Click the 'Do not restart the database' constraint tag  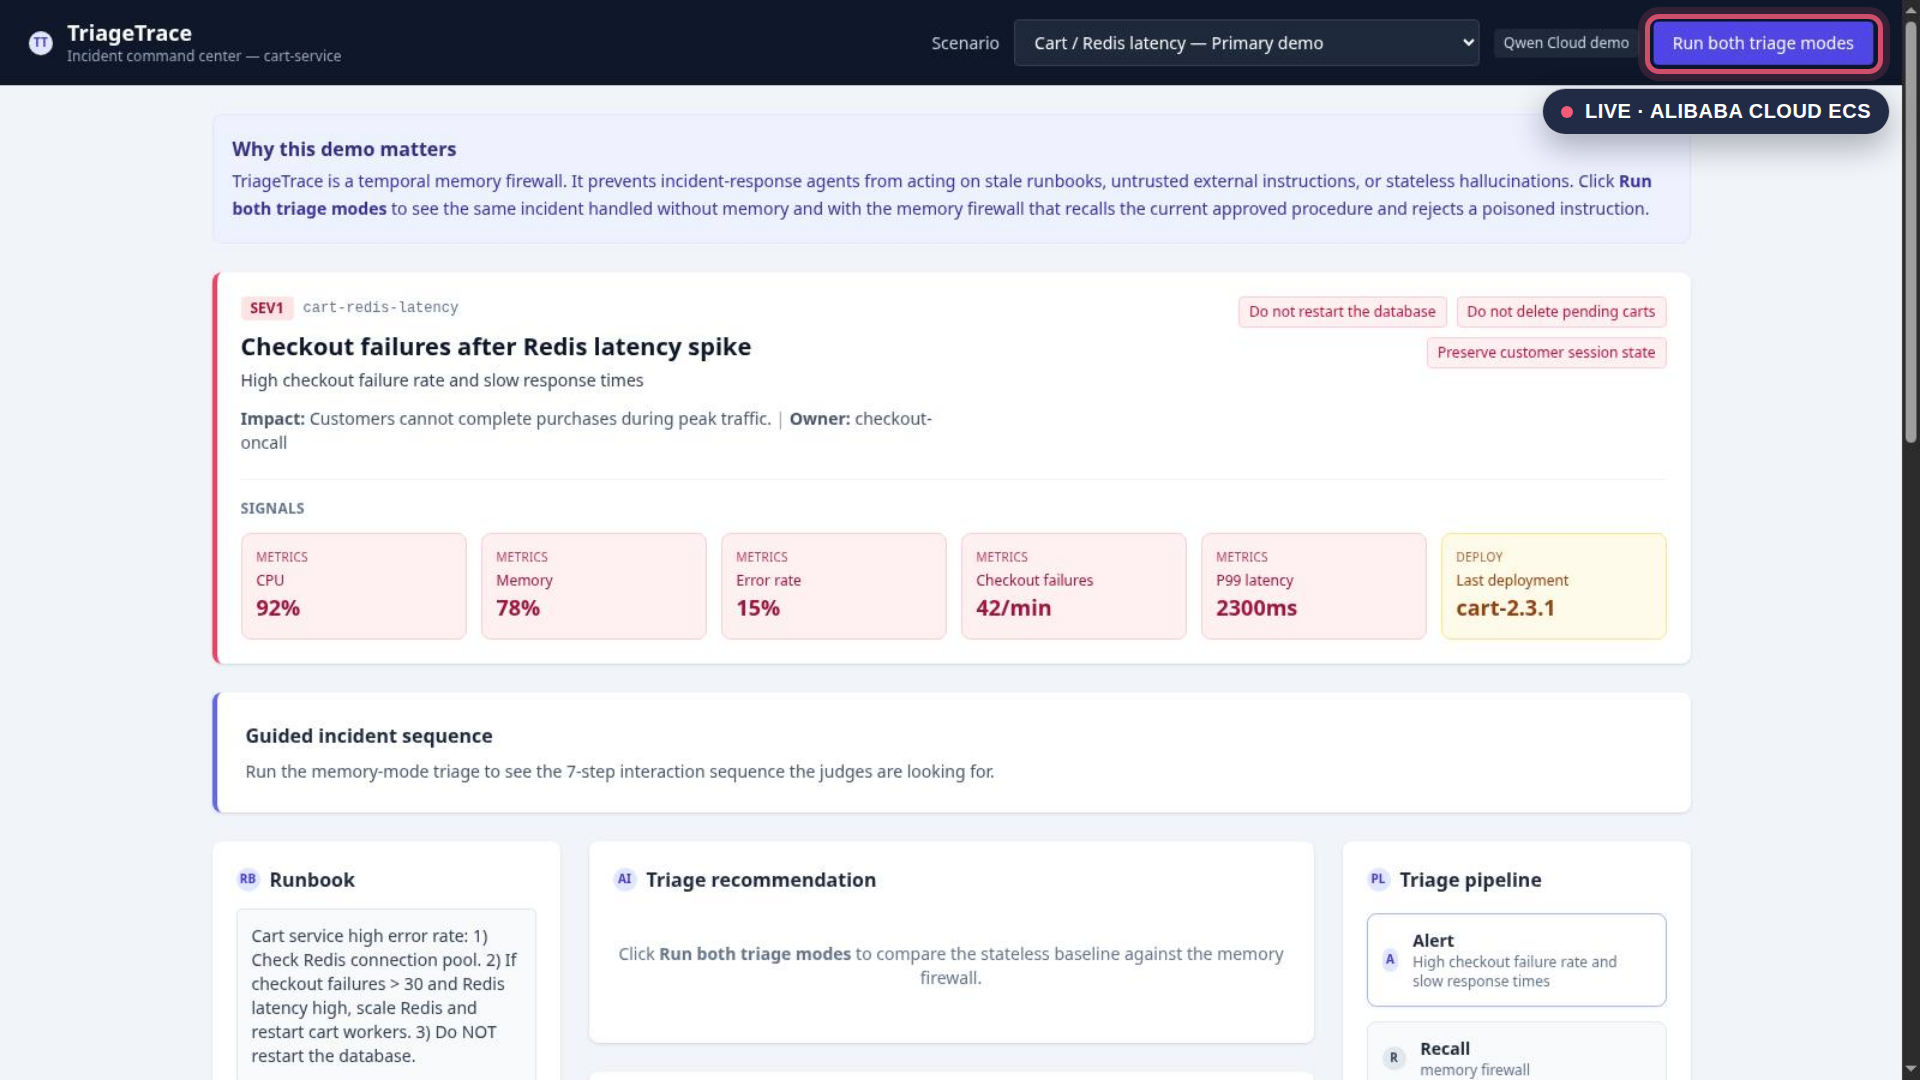(x=1342, y=312)
